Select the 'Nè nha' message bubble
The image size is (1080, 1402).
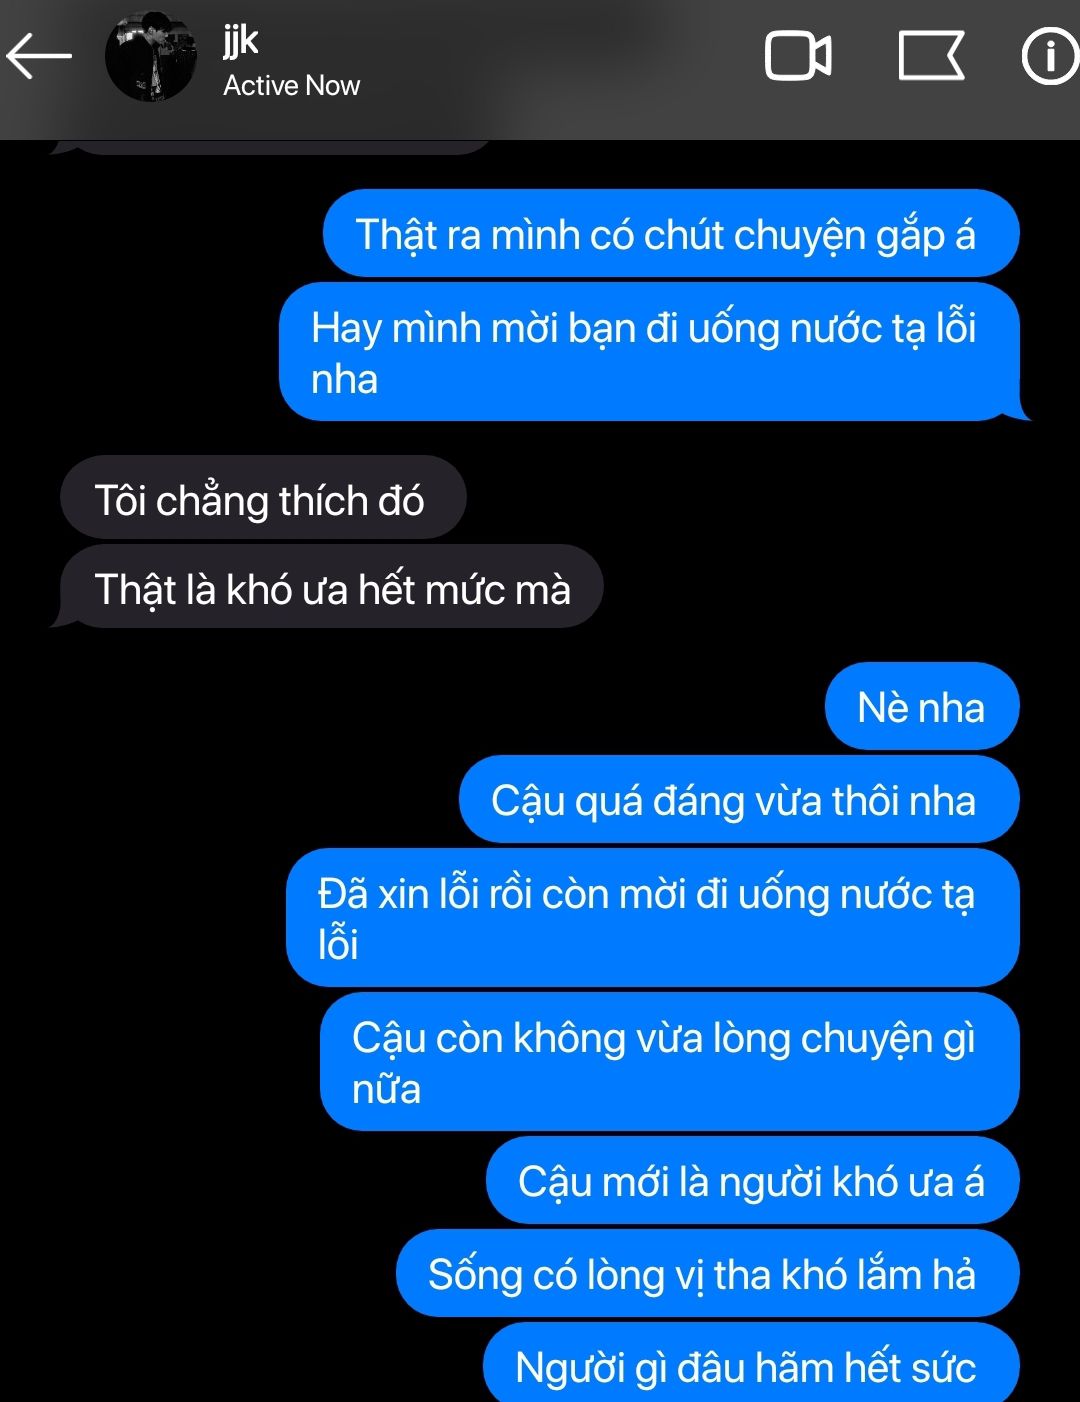click(921, 706)
